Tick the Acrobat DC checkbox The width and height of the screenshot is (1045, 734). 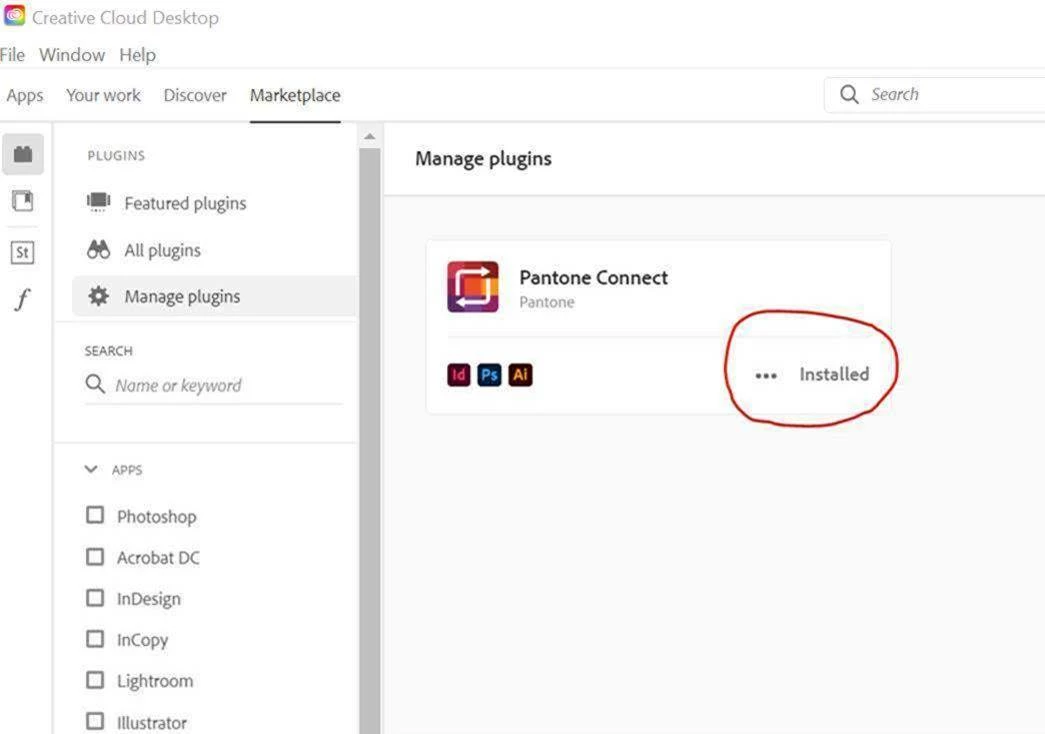(95, 556)
